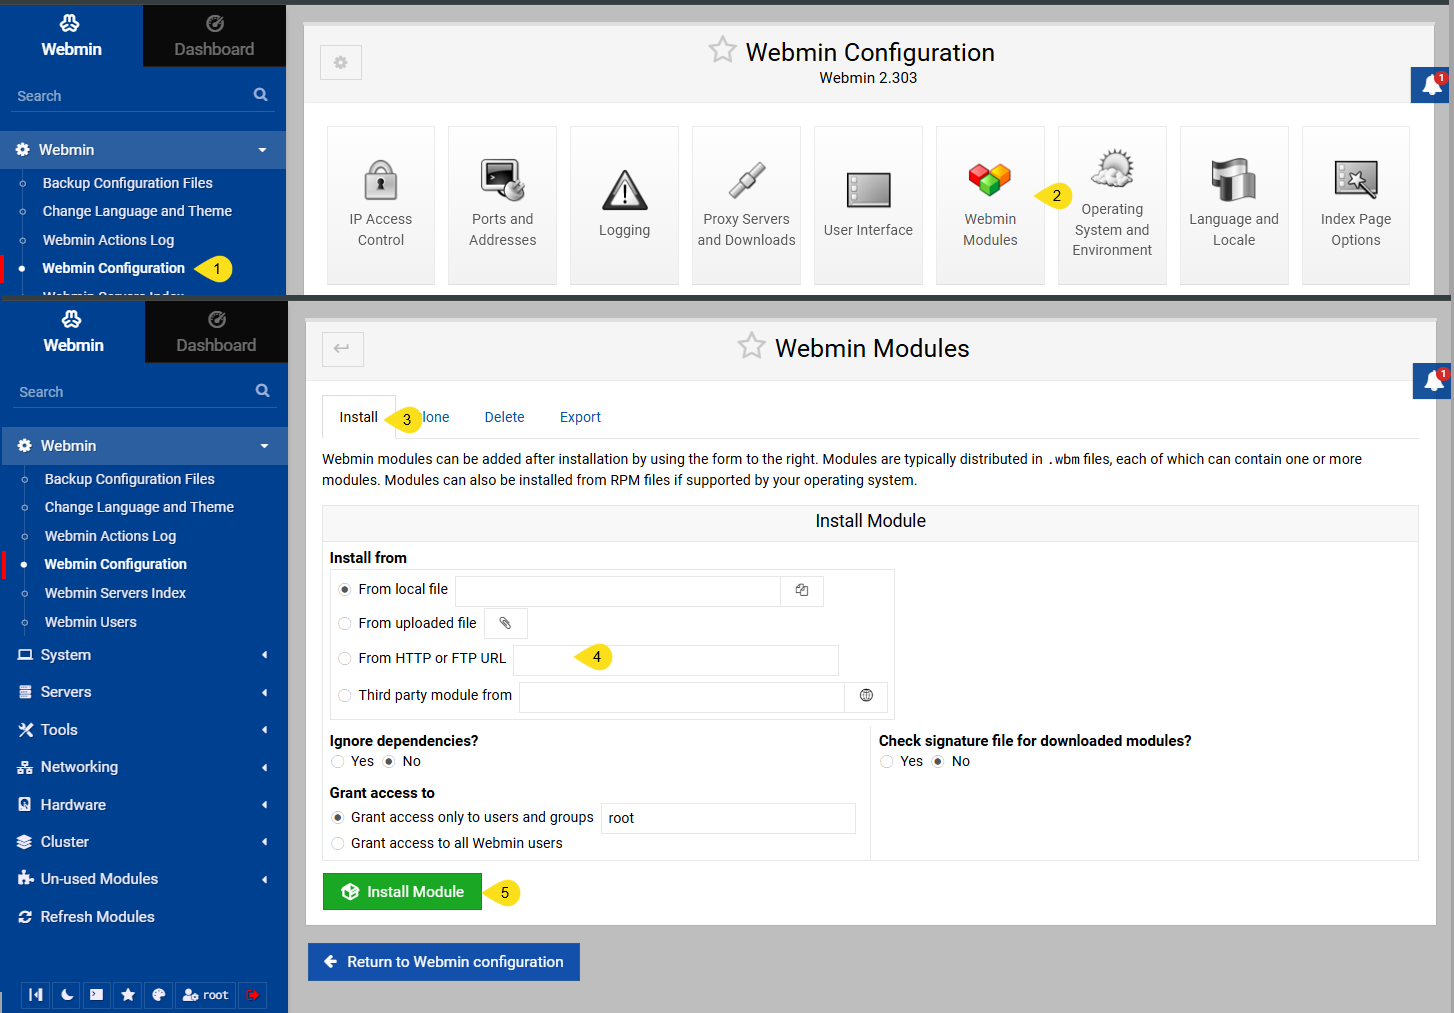Set Check signature file to Yes
Screen dimensions: 1454x1013
[x=887, y=762]
